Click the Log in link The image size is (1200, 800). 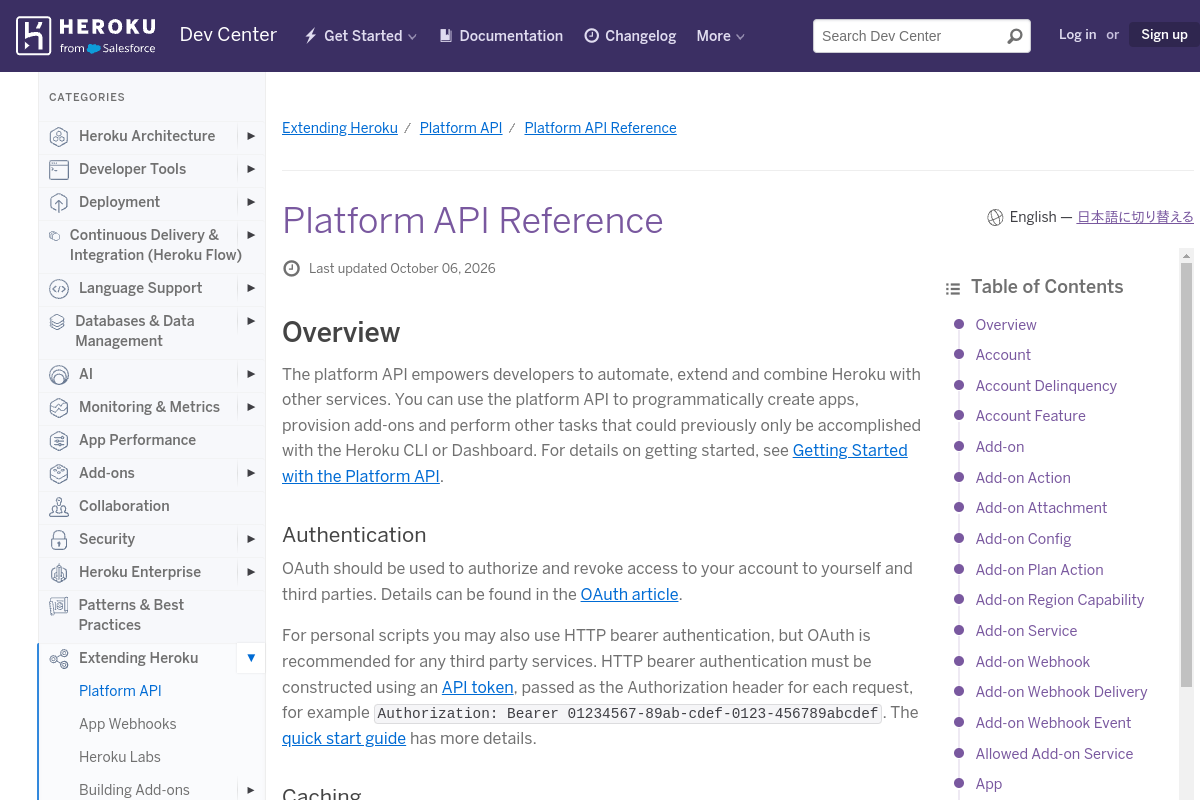click(1077, 35)
